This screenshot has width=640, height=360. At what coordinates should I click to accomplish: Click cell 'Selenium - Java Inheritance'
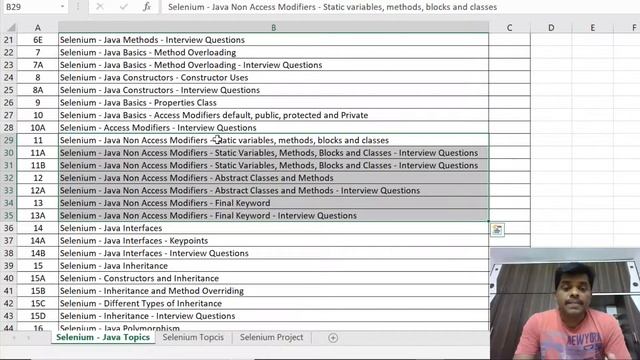coord(273,266)
